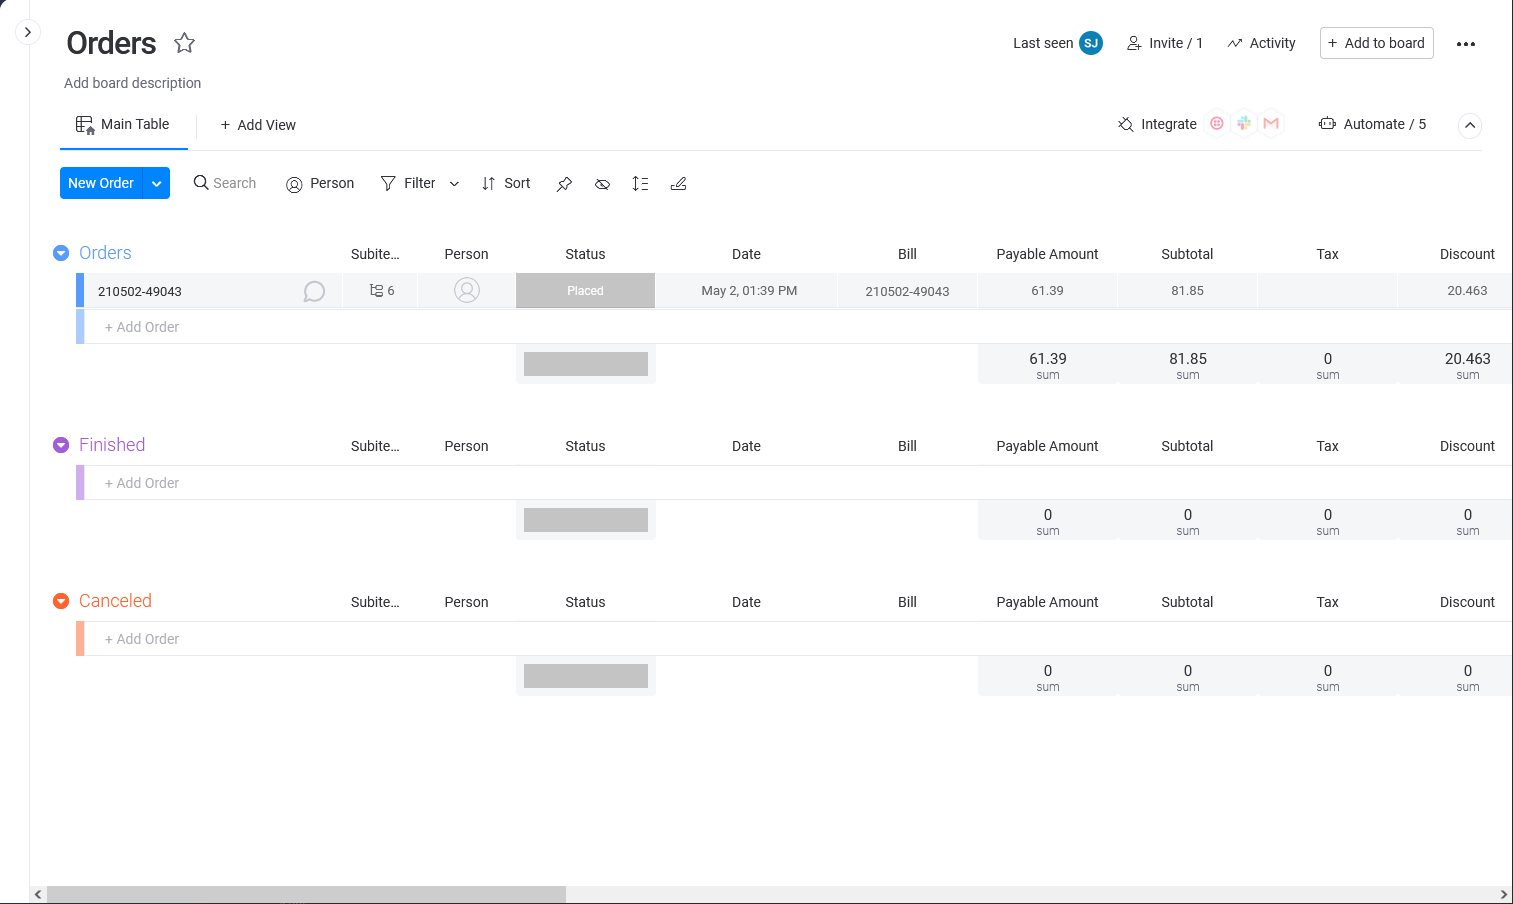Click Add to board button
Viewport: 1513px width, 904px height.
[x=1376, y=43]
